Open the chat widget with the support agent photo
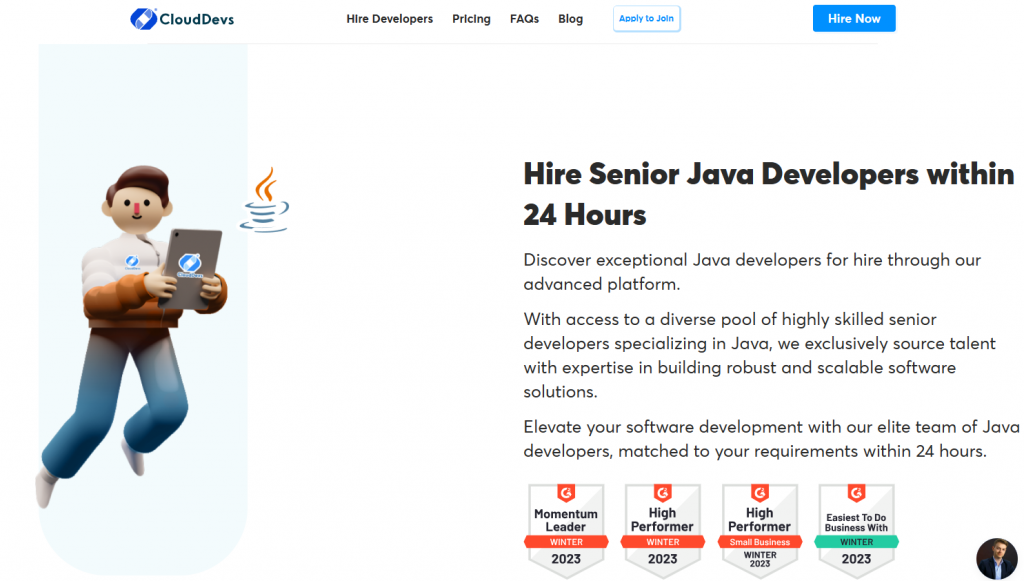The image size is (1024, 581). (996, 558)
